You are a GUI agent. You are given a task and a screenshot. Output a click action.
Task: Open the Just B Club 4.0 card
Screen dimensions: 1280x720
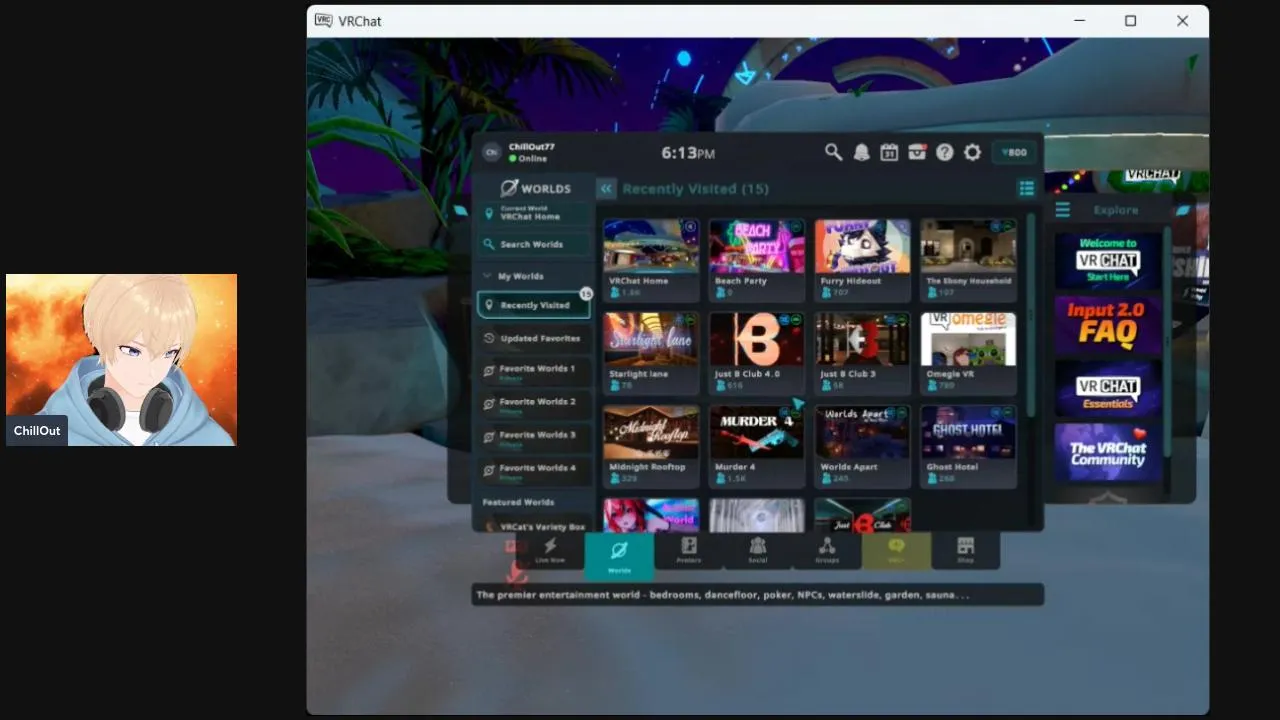click(x=757, y=353)
